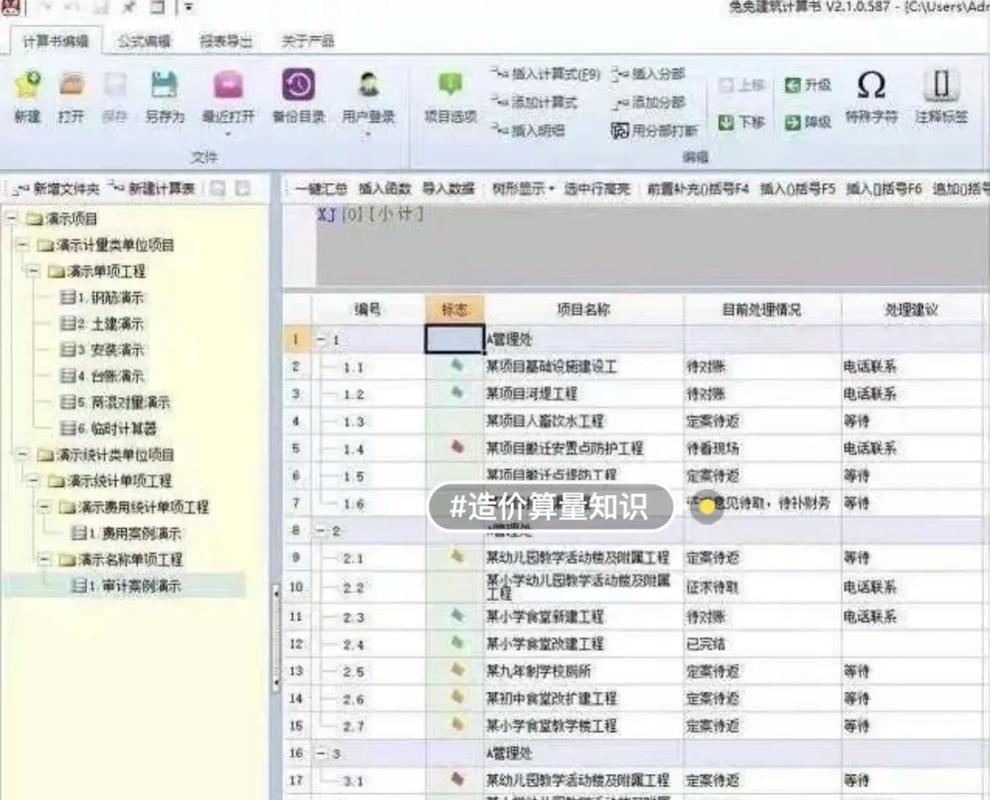Click the 一键汇总 button
990x800 pixels.
pyautogui.click(x=321, y=189)
